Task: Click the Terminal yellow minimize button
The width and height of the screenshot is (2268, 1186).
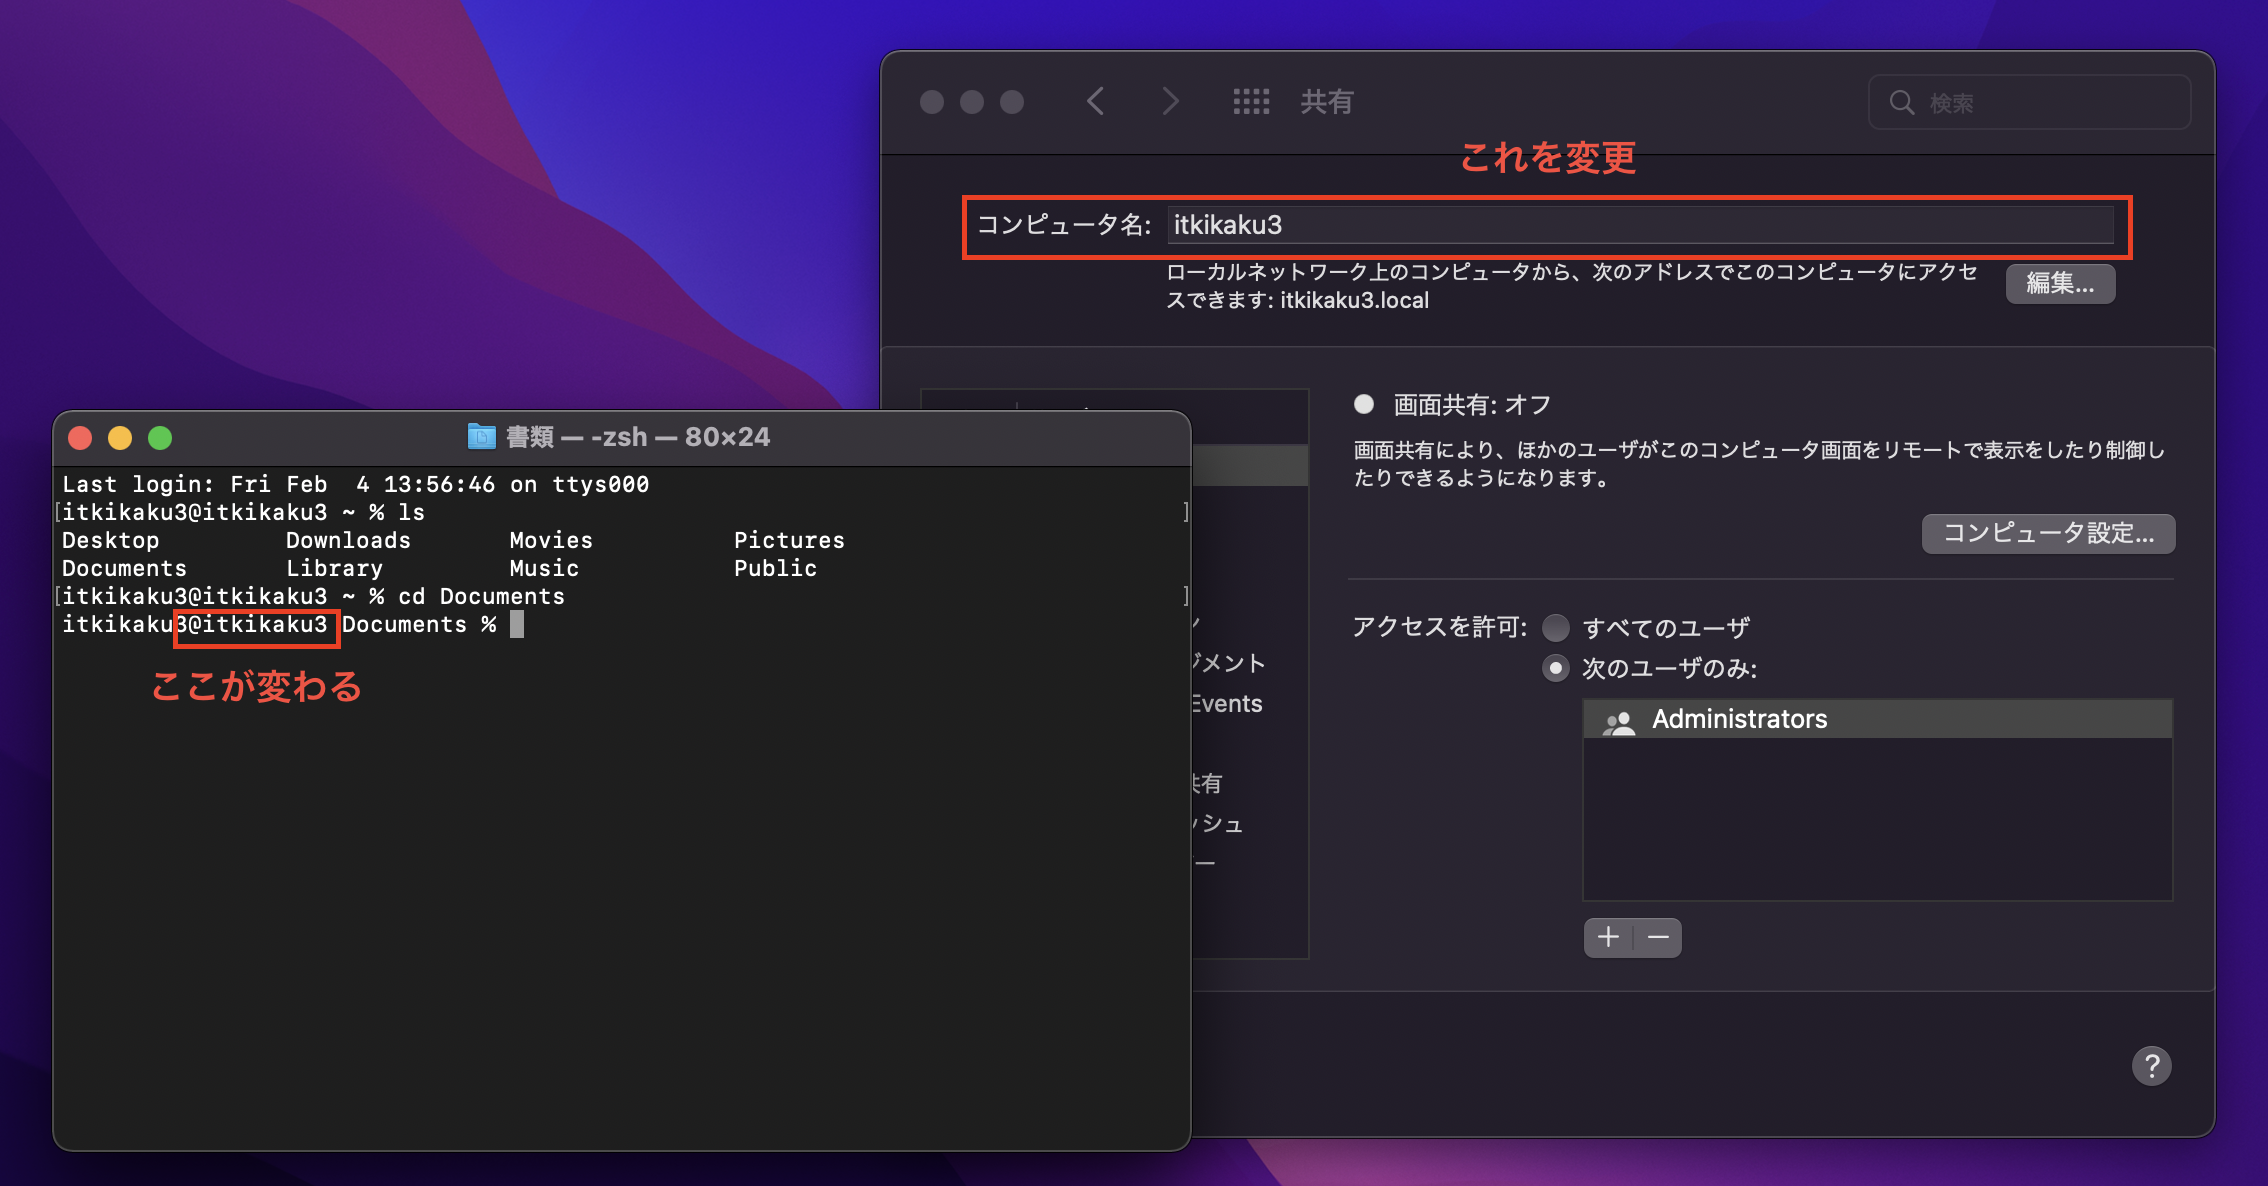Action: pos(120,438)
